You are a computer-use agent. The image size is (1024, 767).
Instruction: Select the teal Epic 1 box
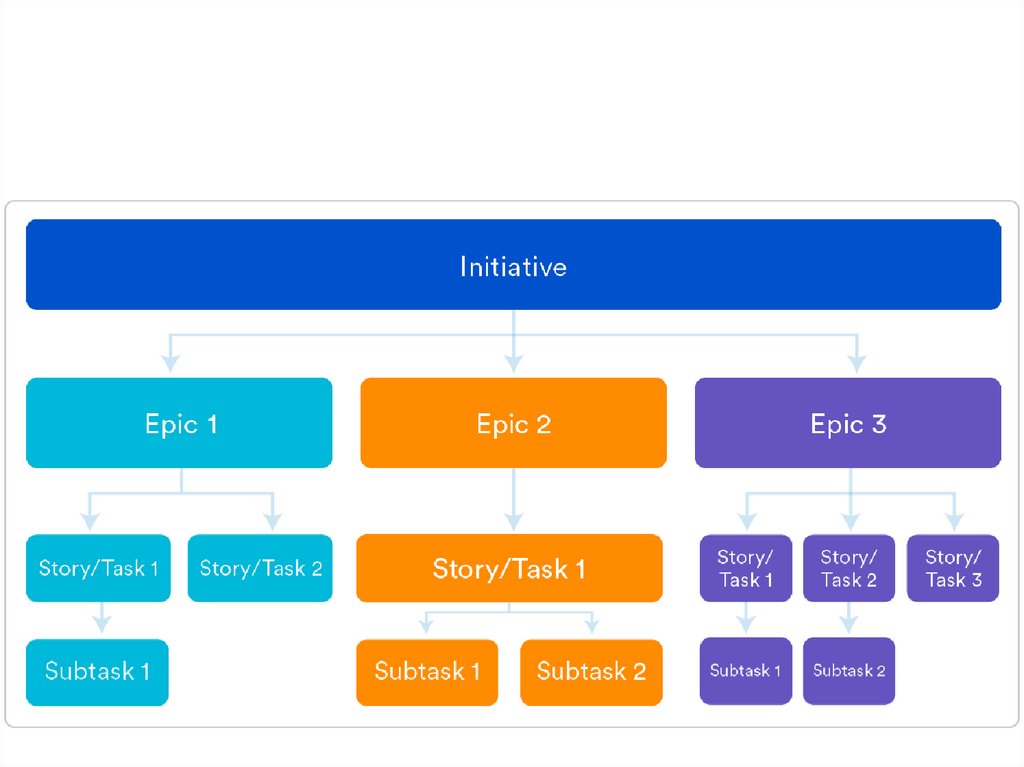[x=179, y=423]
